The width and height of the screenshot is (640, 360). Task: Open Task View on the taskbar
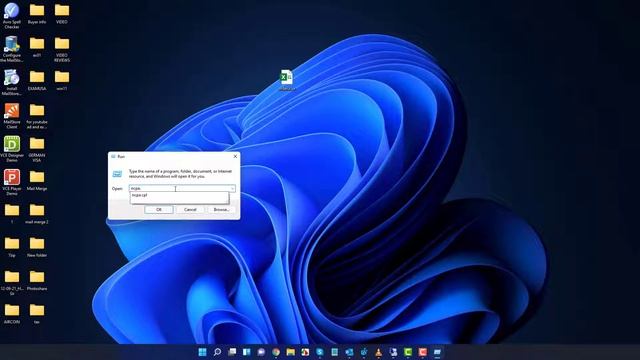[x=232, y=352]
